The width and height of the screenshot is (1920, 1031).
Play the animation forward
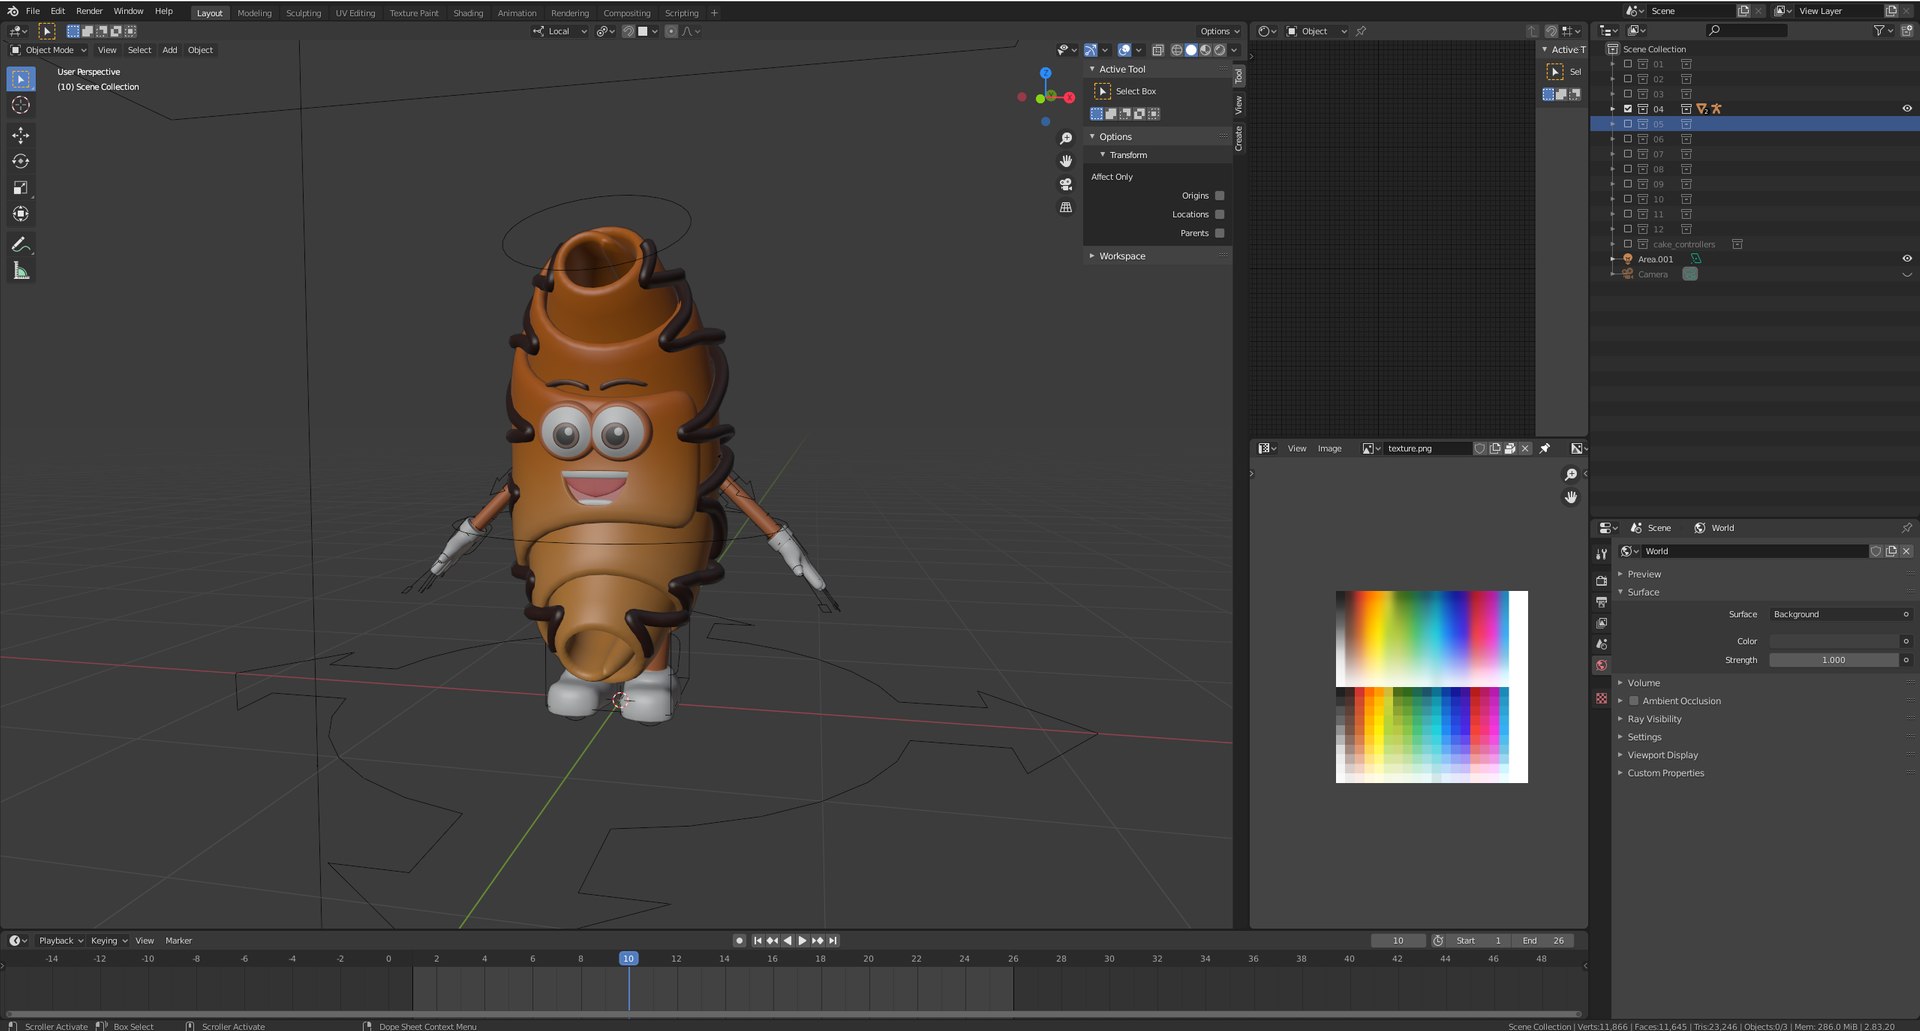802,941
